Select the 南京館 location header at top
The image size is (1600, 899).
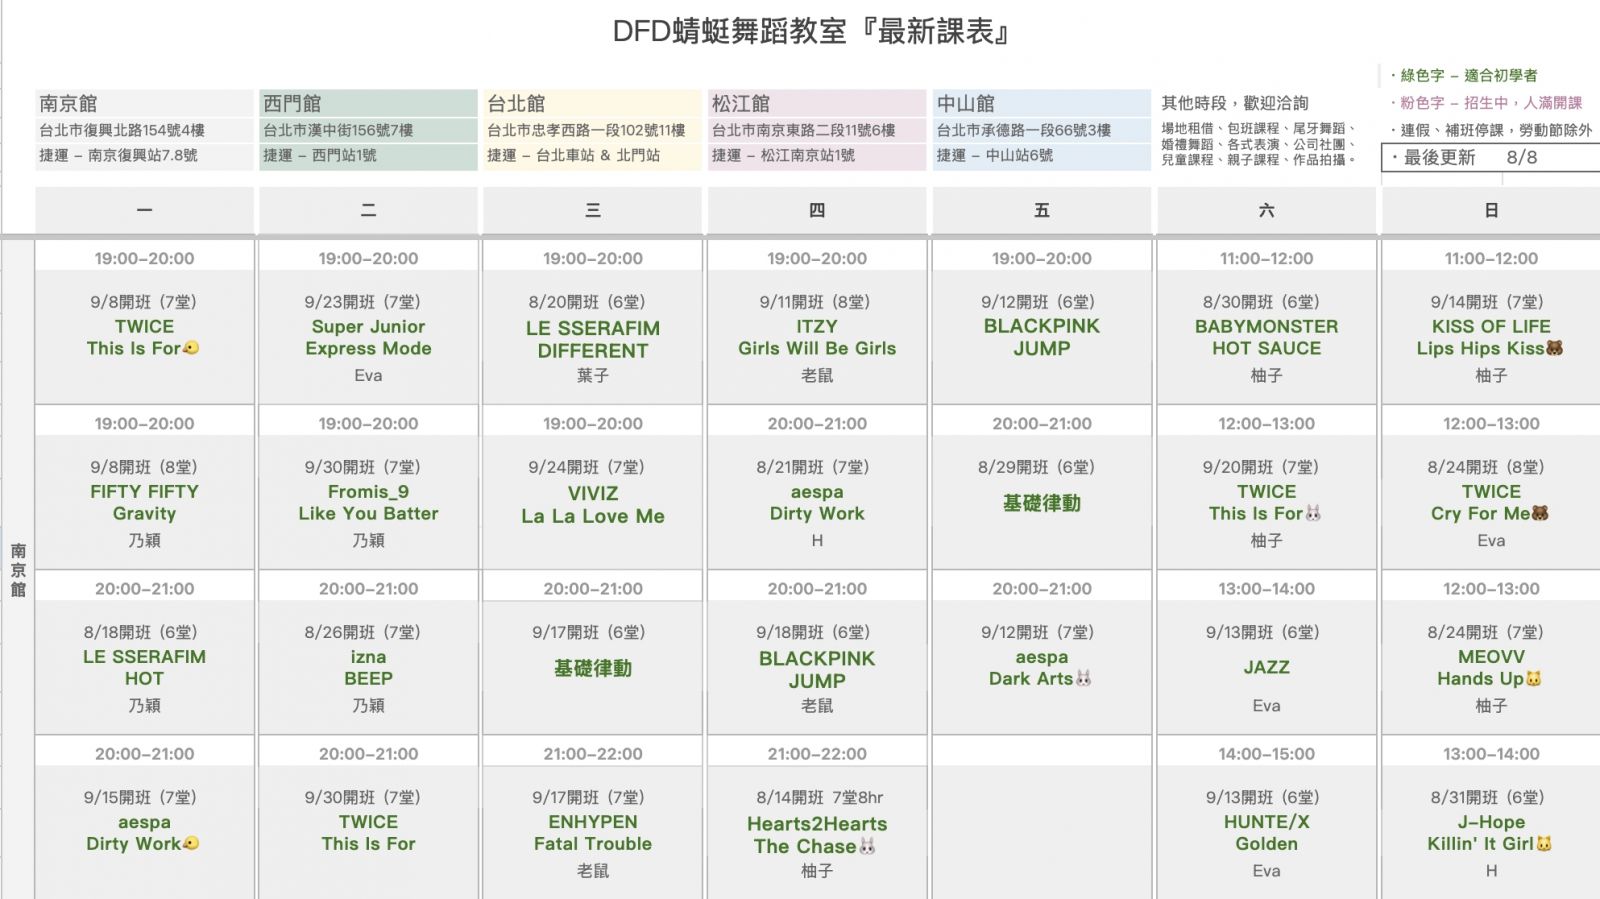point(145,104)
